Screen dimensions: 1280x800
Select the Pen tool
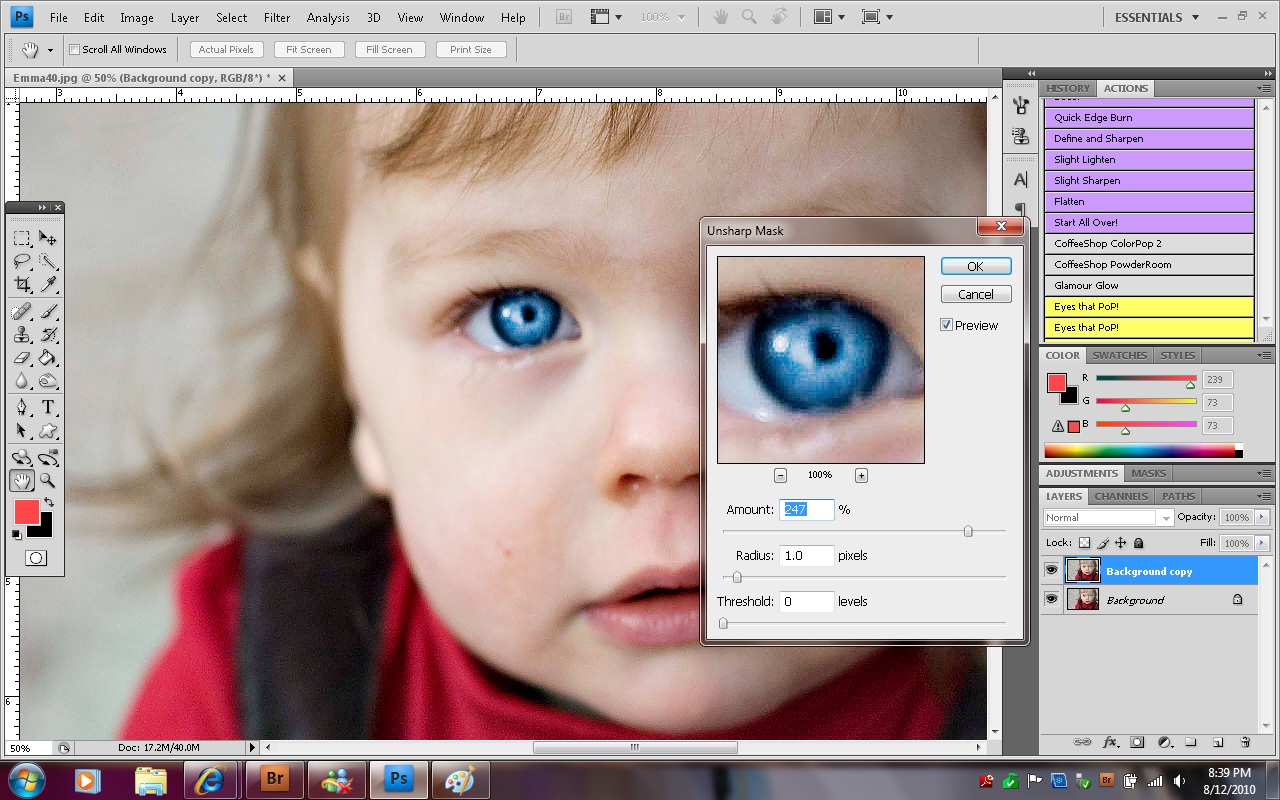click(22, 407)
